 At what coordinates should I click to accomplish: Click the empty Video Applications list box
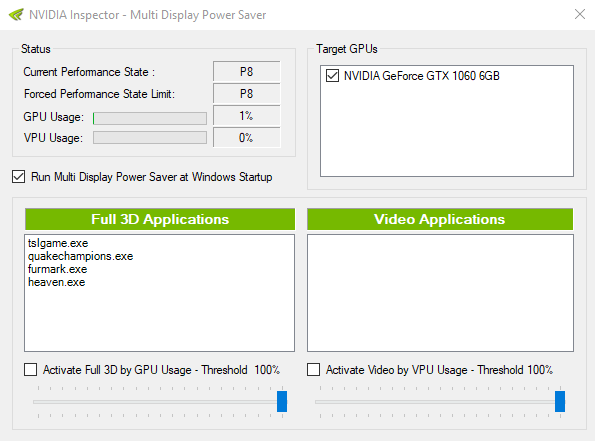440,293
